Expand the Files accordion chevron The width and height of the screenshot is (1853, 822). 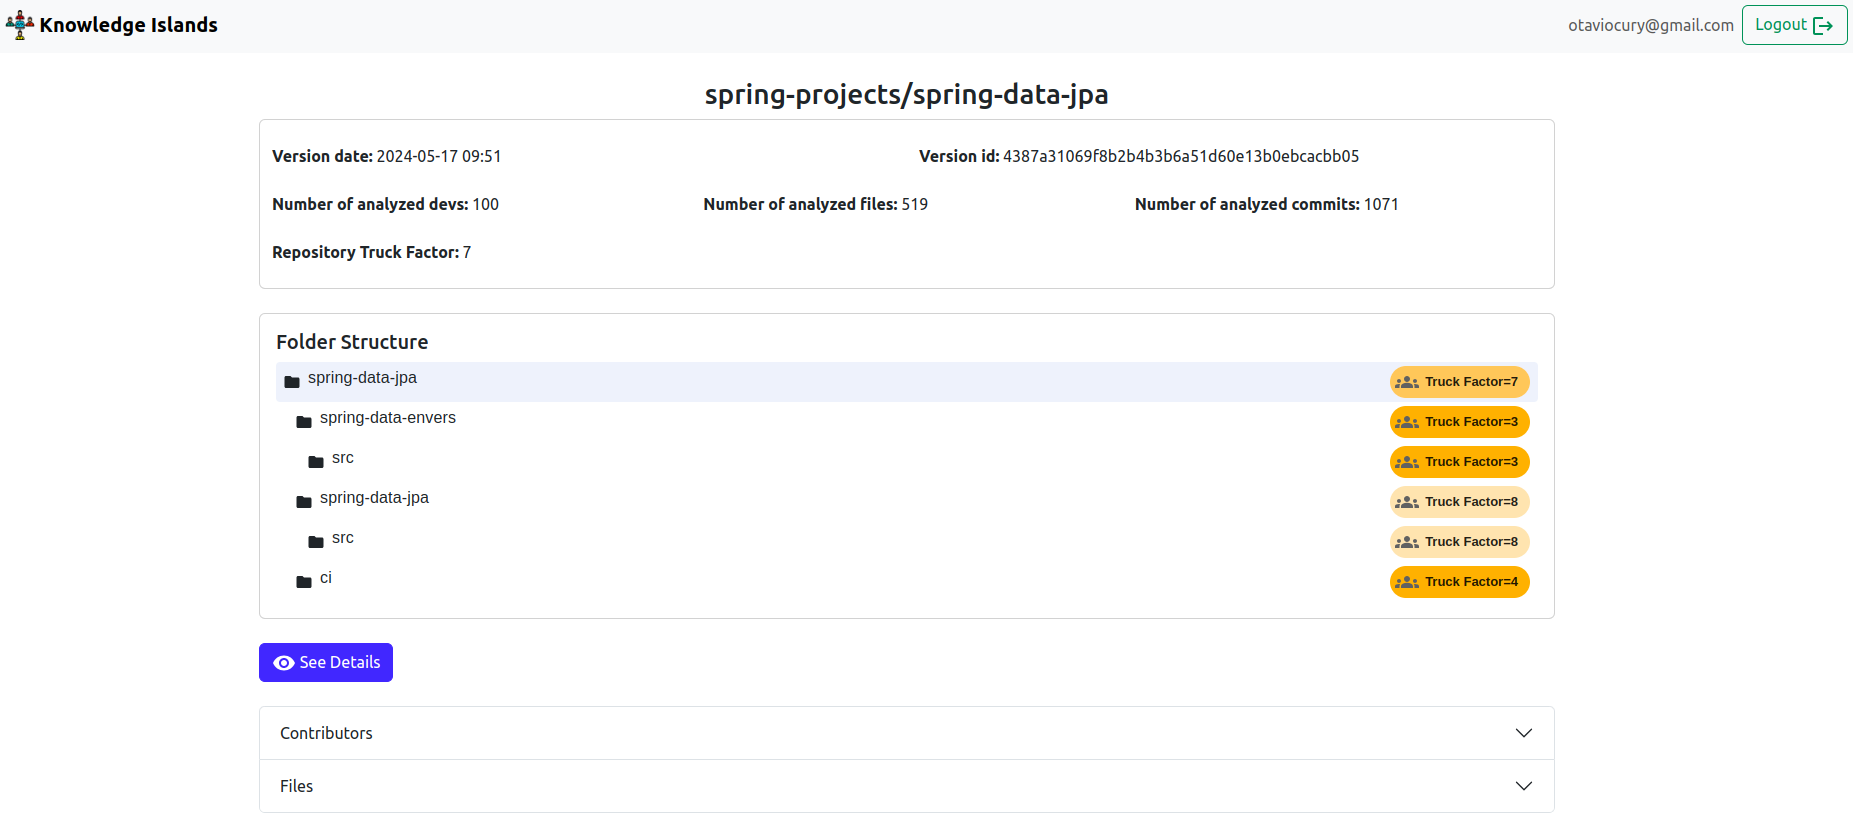coord(1523,786)
